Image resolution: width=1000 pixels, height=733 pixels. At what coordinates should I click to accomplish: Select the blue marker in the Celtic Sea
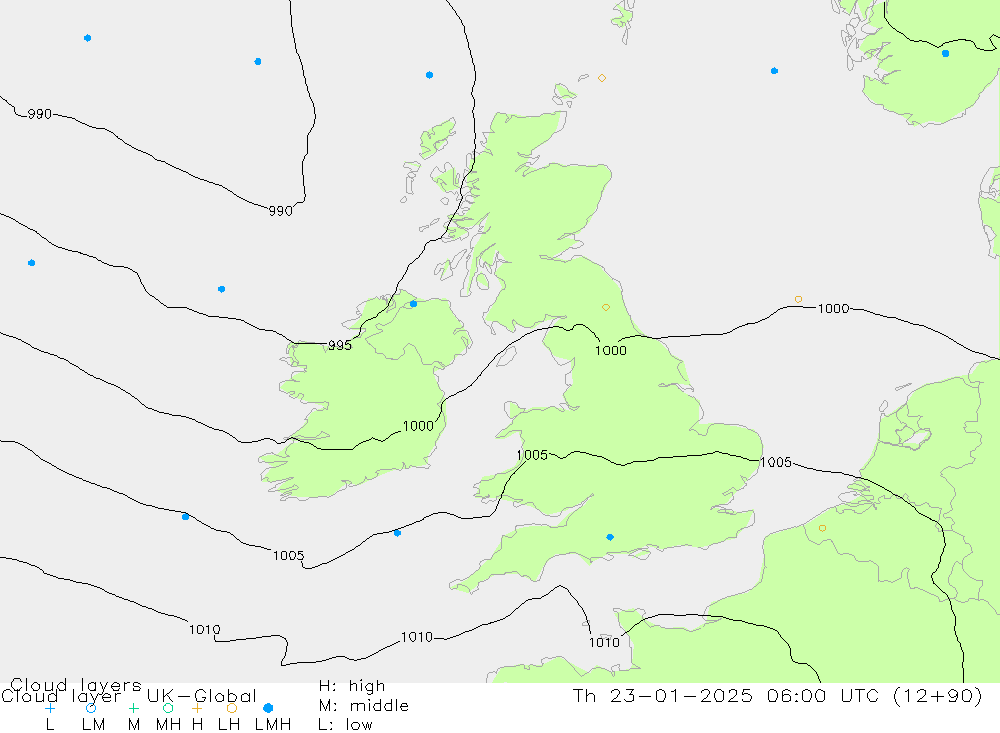pos(397,533)
